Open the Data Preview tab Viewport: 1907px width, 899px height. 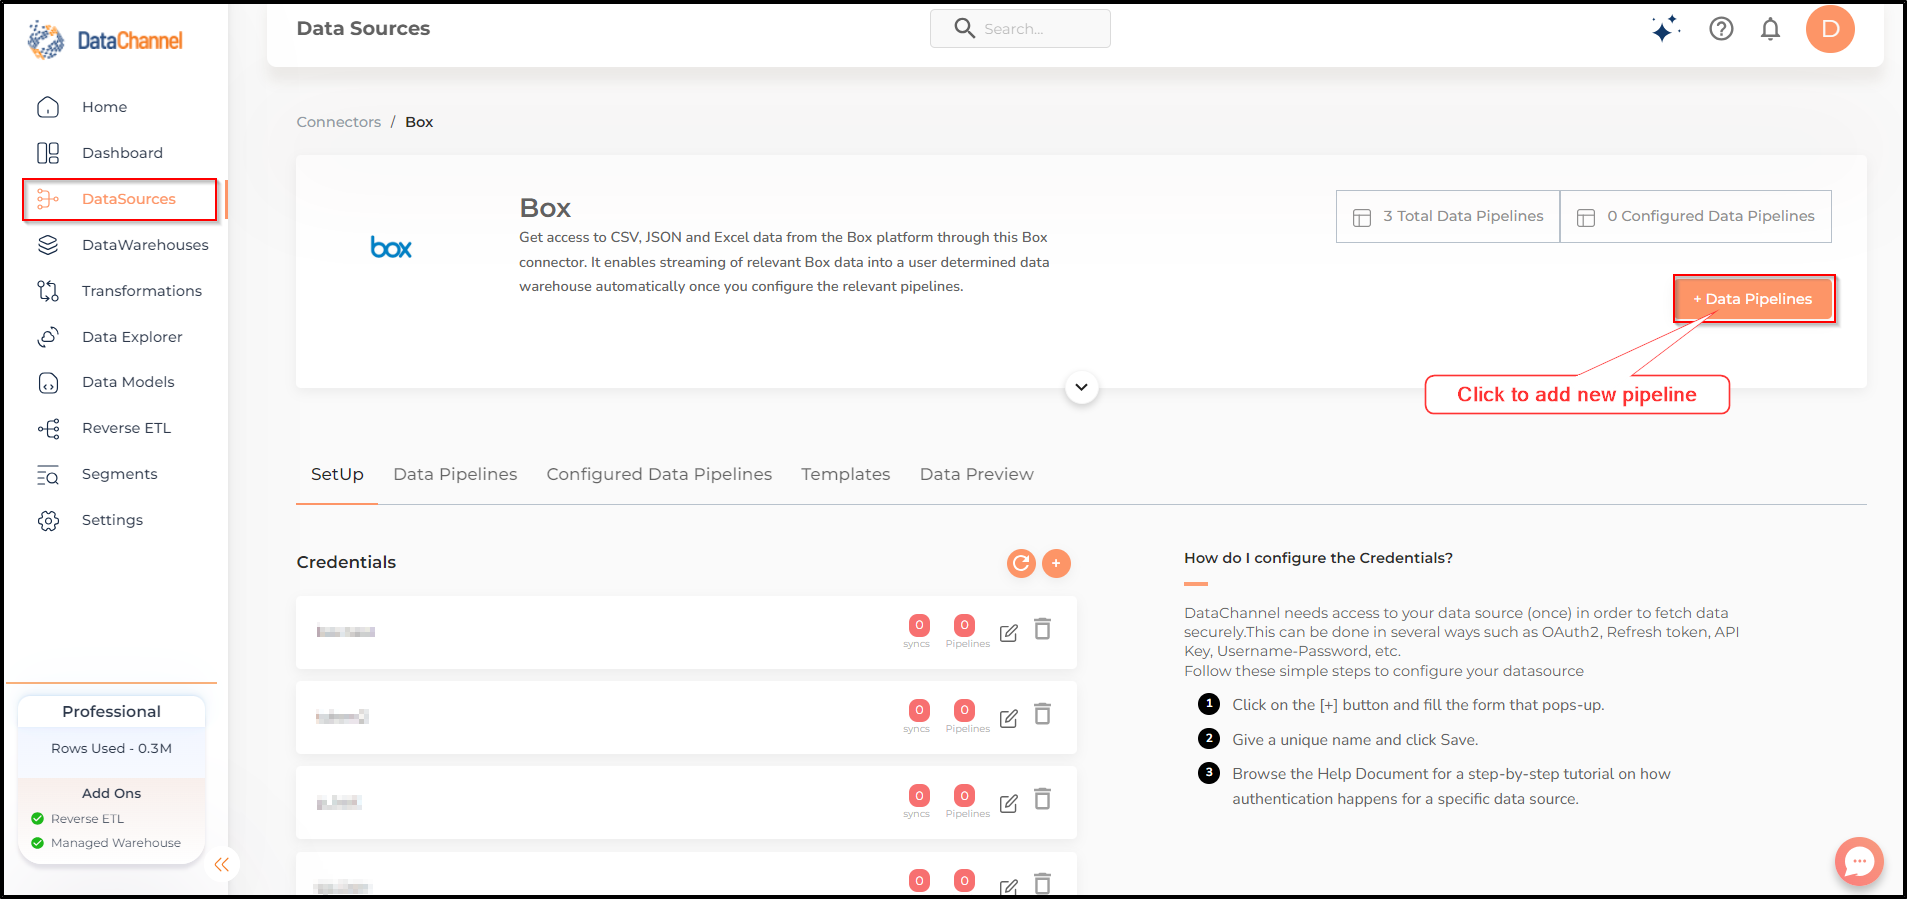tap(977, 474)
